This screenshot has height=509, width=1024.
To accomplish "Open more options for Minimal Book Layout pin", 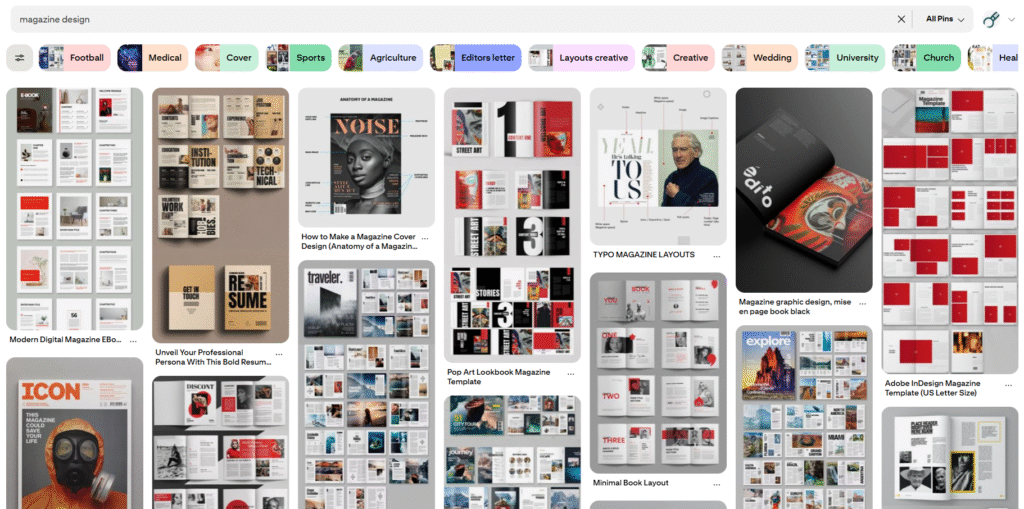I will (x=718, y=483).
